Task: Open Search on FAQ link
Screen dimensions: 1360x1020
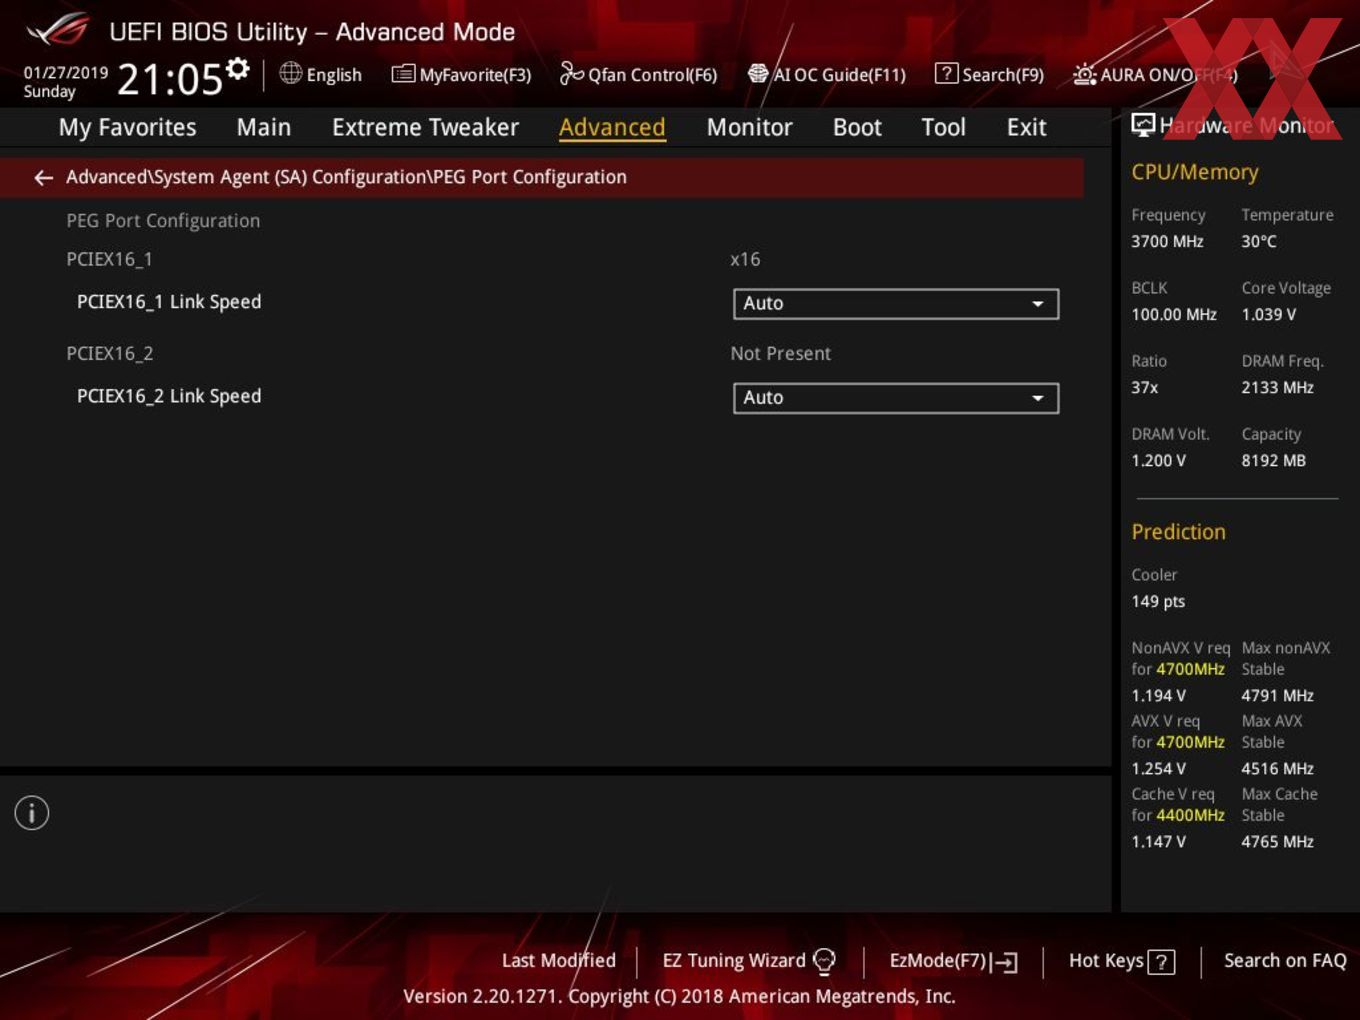Action: pyautogui.click(x=1285, y=961)
